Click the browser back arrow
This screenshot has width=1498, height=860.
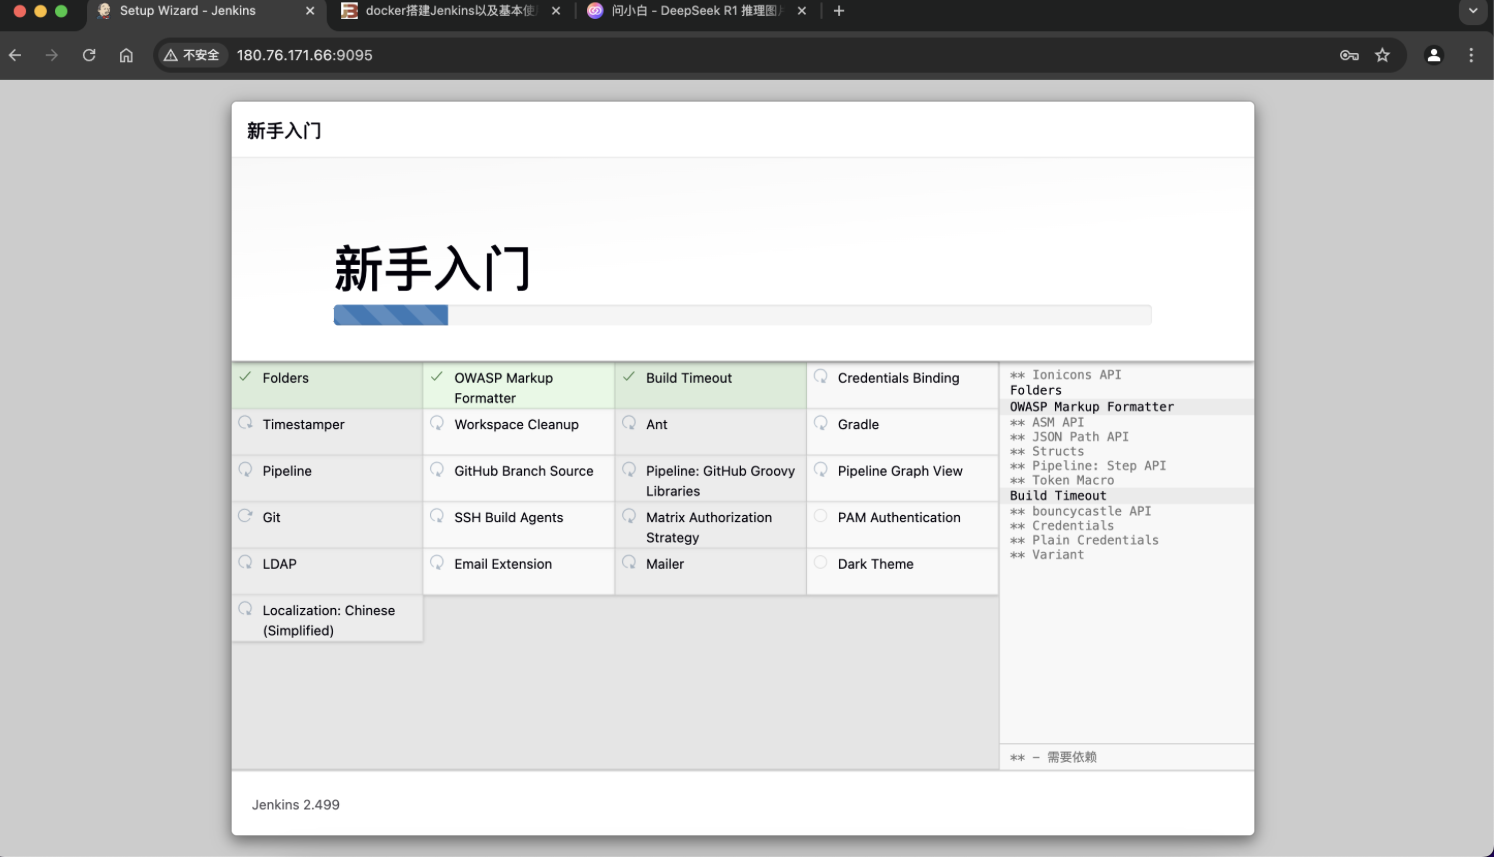point(15,56)
